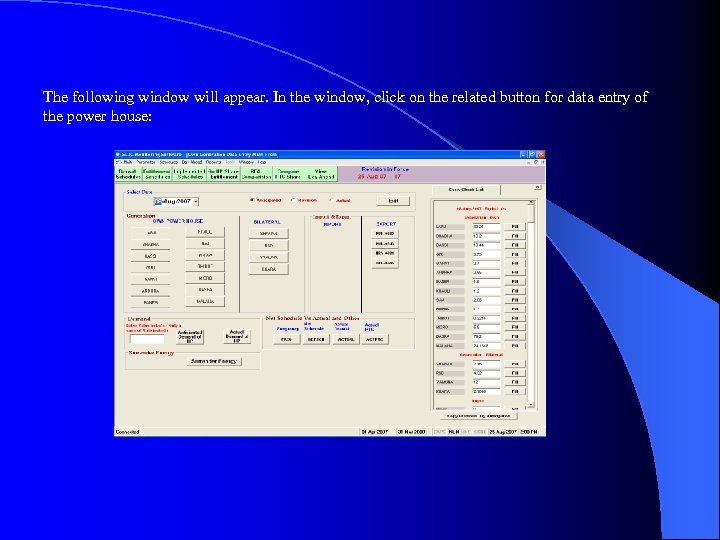The width and height of the screenshot is (720, 540).
Task: Select the Entry Check List tab
Action: pyautogui.click(x=466, y=190)
